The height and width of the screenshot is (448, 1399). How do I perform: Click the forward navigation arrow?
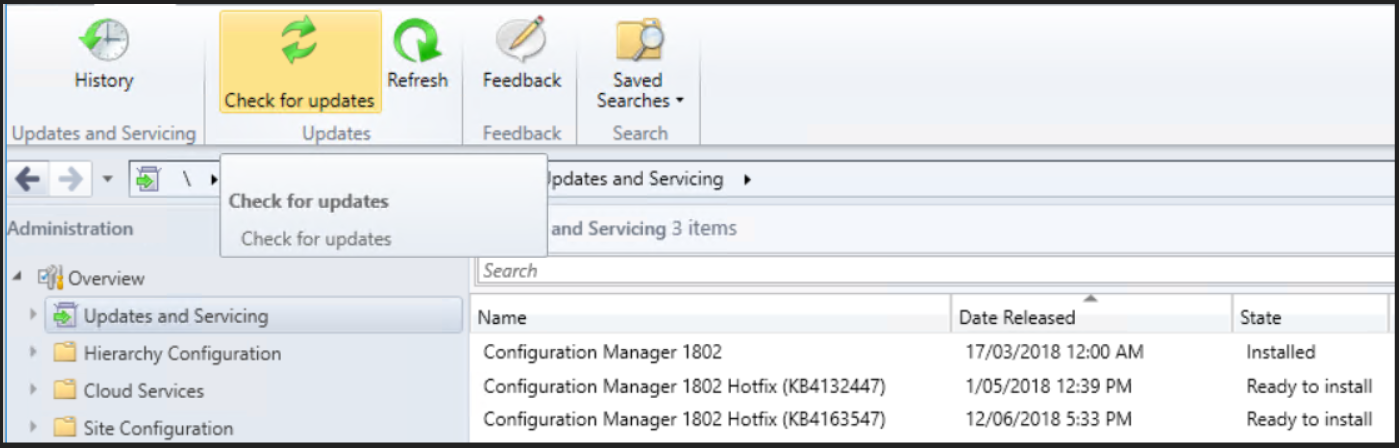click(x=71, y=180)
